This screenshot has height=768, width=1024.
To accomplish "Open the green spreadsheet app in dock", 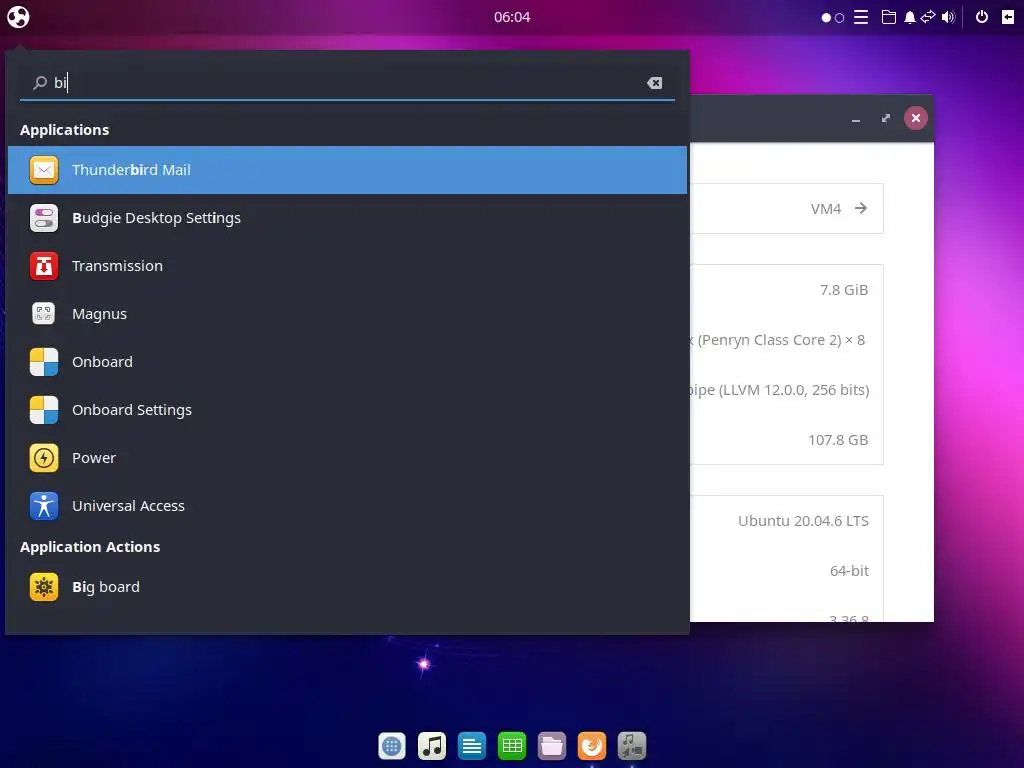I will tap(511, 746).
